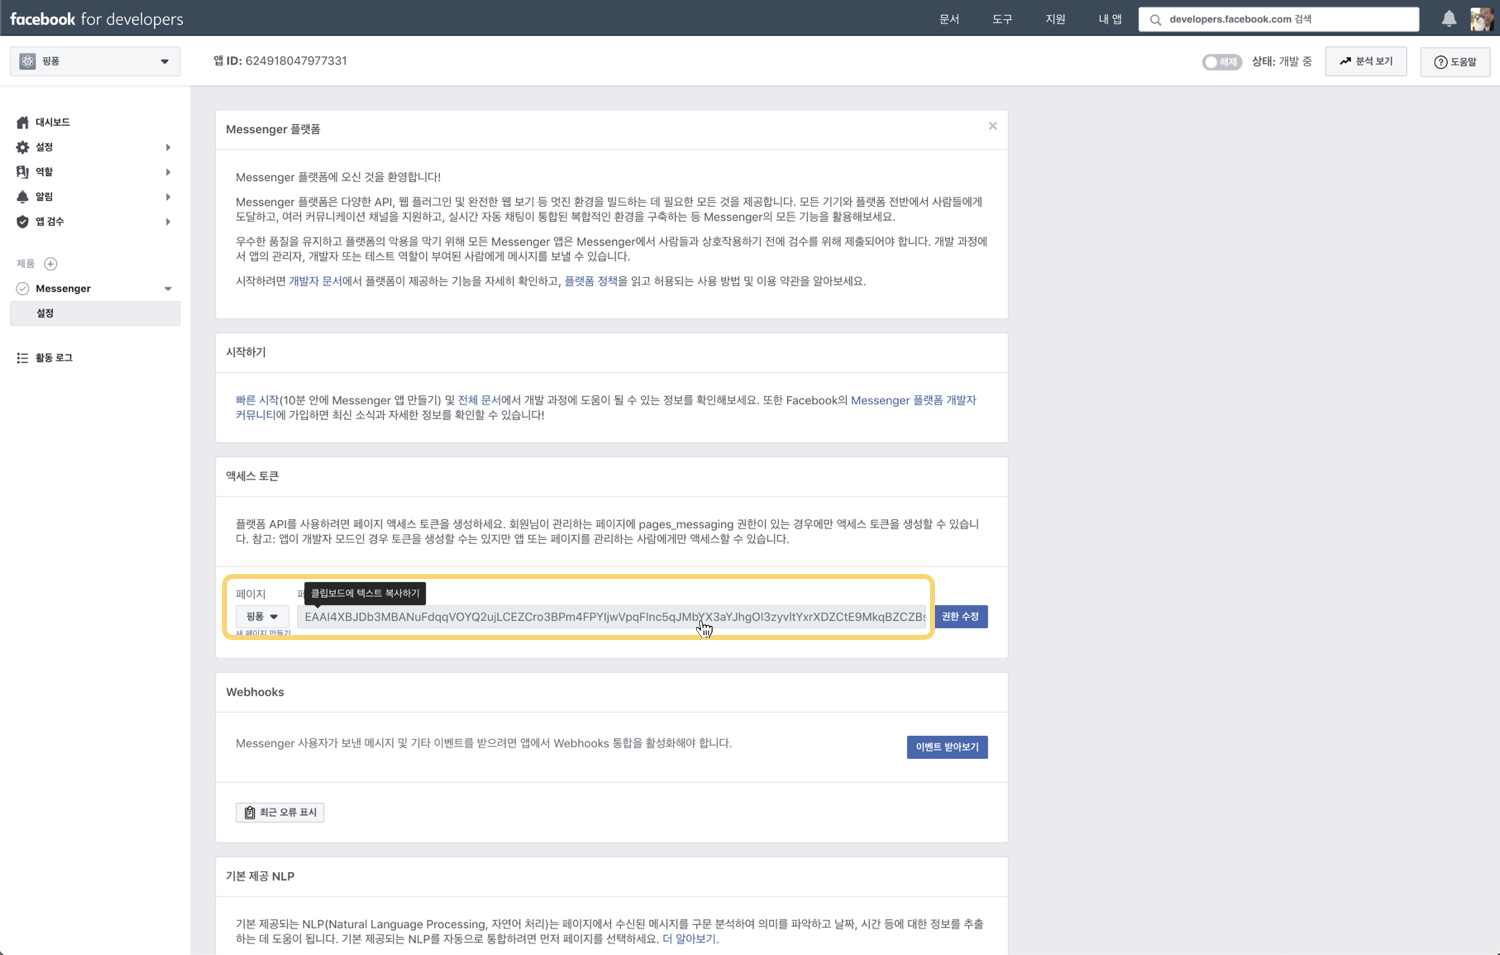Open the notifications bell icon
This screenshot has height=955, width=1500.
[1448, 19]
